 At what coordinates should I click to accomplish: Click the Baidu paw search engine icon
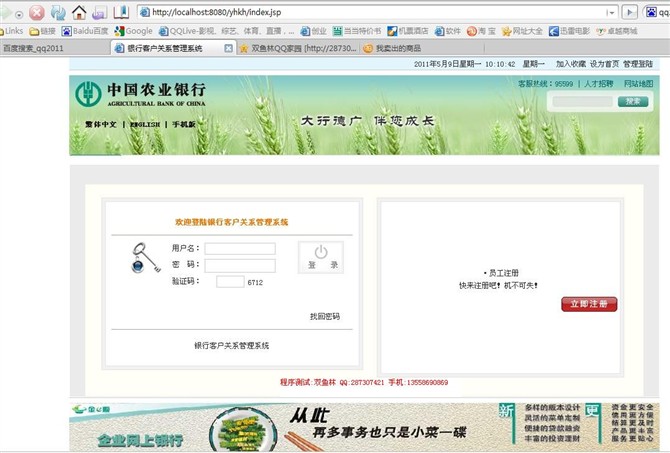click(652, 12)
